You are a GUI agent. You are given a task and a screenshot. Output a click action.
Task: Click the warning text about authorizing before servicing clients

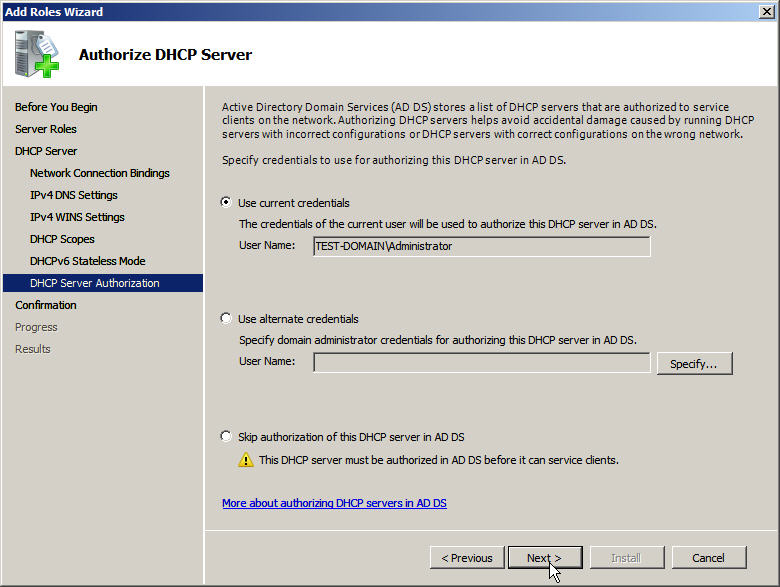point(439,460)
